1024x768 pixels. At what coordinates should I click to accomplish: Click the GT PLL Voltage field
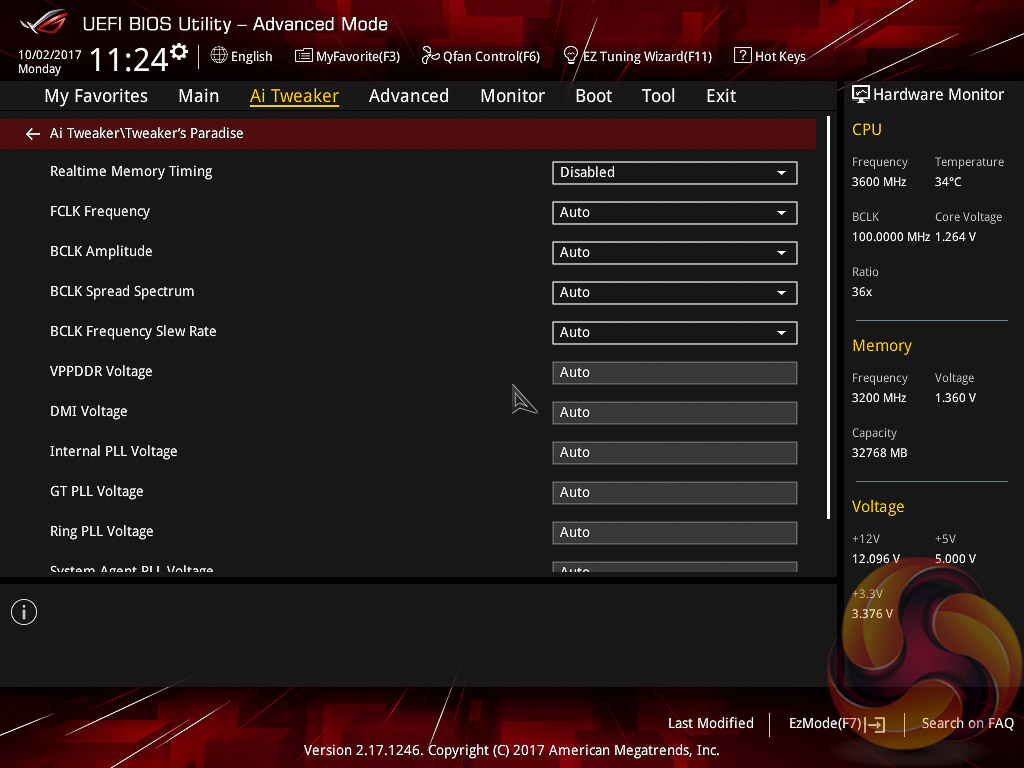tap(675, 492)
